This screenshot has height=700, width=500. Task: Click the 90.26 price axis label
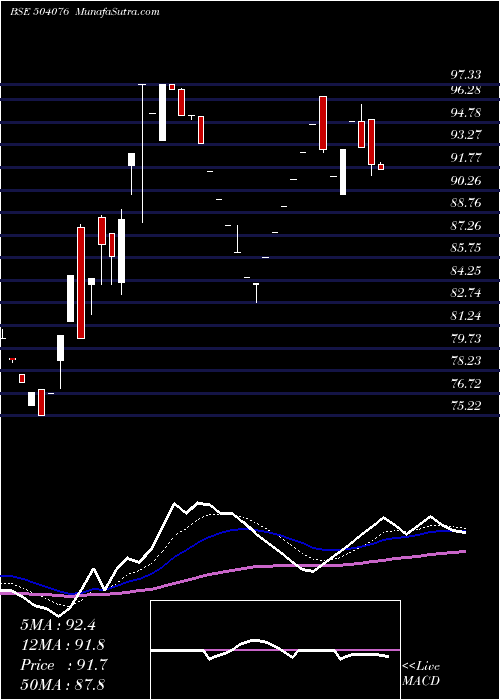(466, 180)
